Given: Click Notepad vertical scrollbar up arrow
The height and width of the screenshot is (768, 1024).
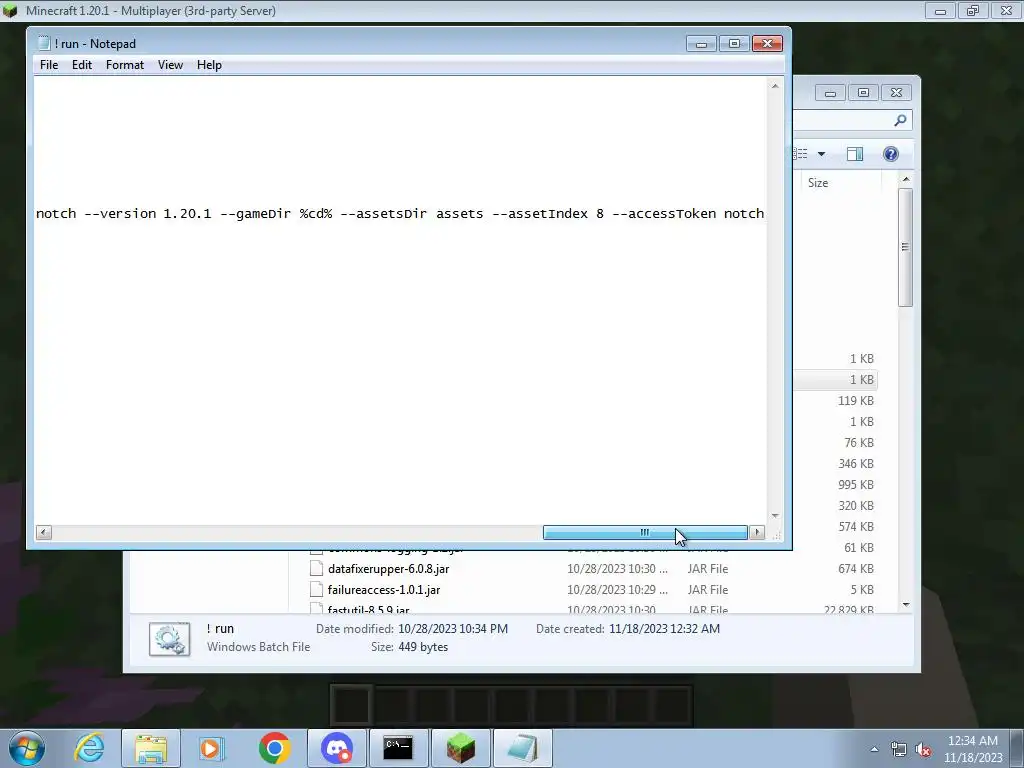Looking at the screenshot, I should pyautogui.click(x=775, y=86).
